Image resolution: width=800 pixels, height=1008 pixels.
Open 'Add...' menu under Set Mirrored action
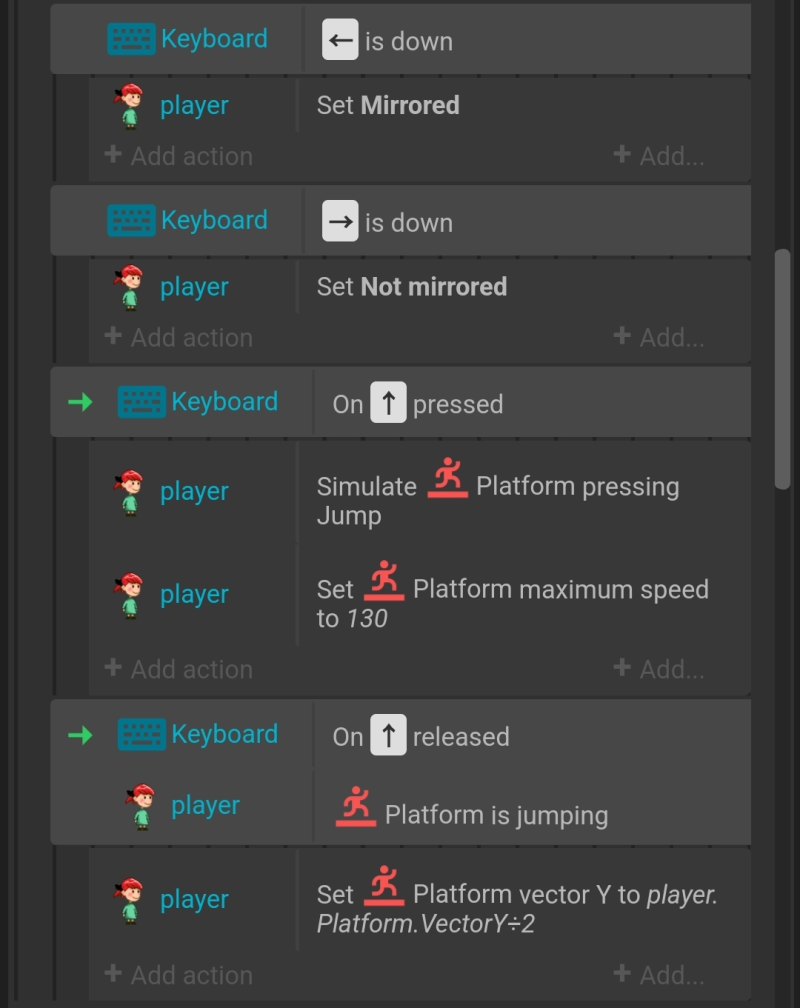659,155
